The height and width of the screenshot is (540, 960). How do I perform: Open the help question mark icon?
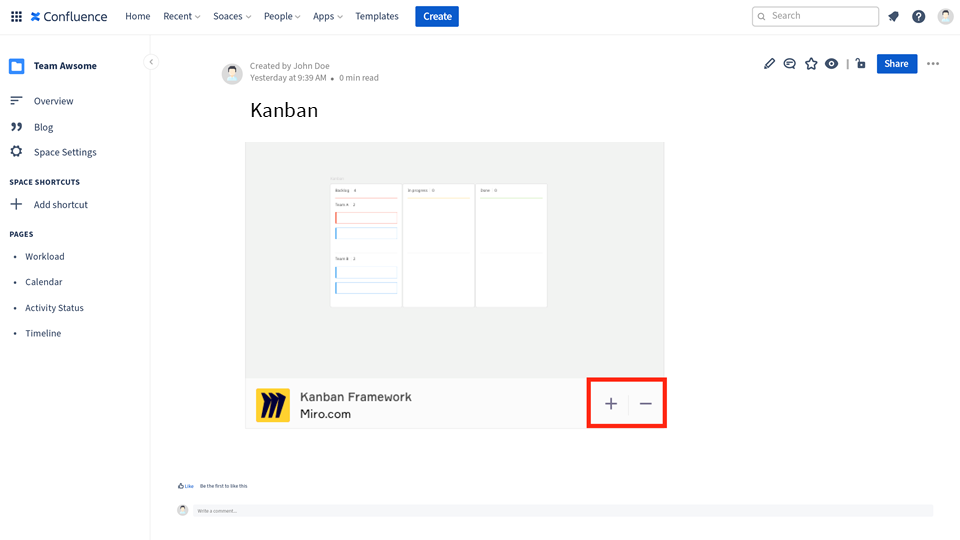click(918, 17)
